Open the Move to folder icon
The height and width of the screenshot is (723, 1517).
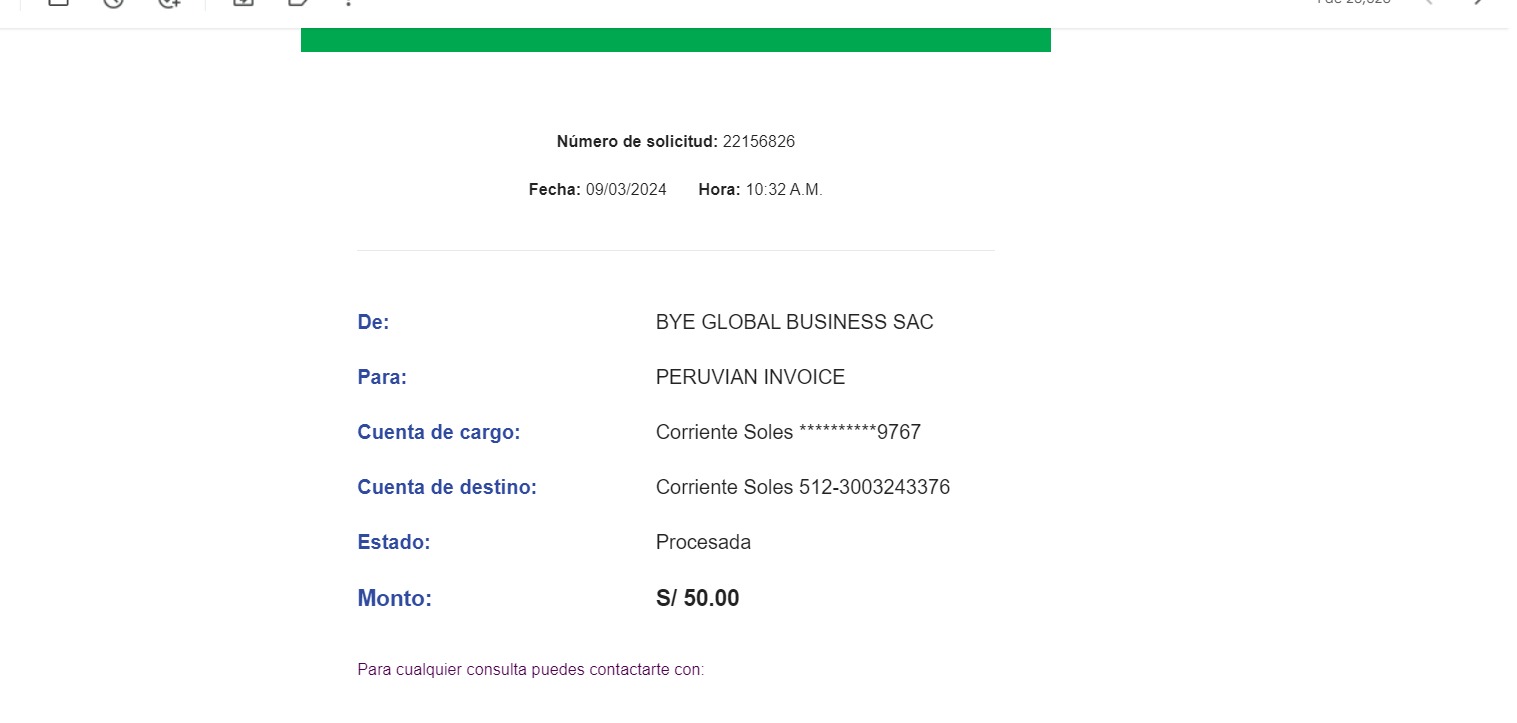242,3
